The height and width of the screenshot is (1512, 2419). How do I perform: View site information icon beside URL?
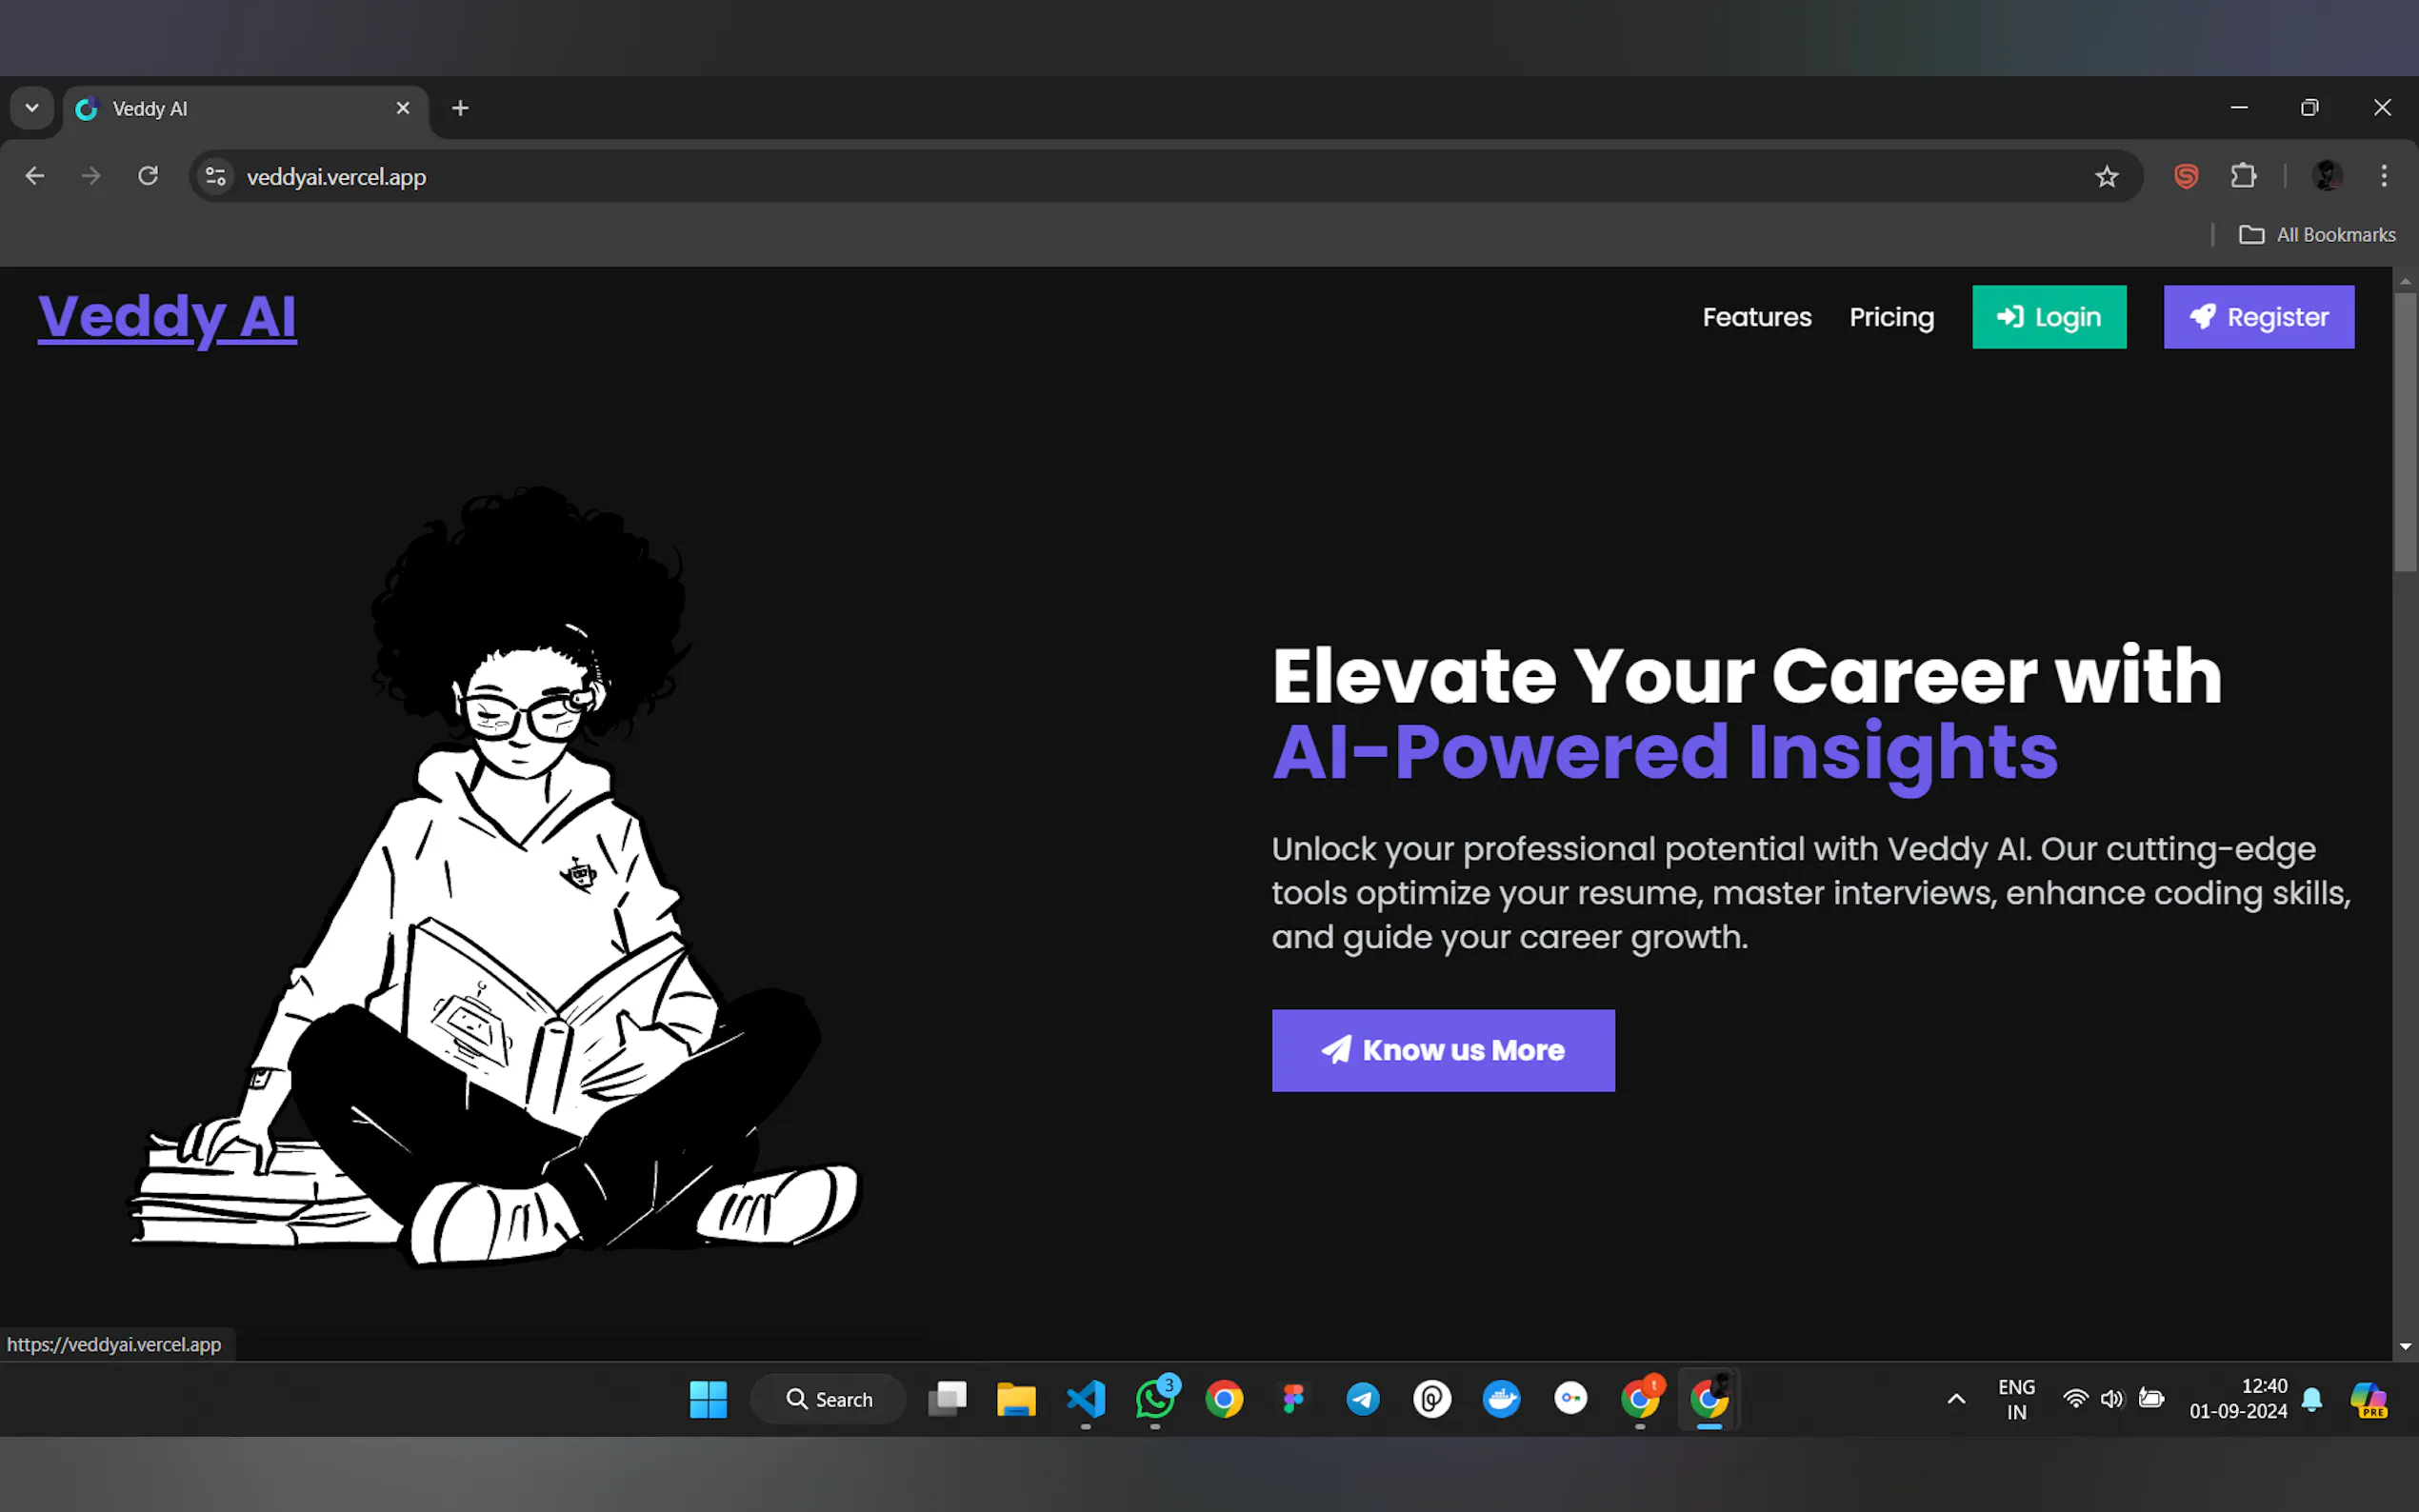pyautogui.click(x=215, y=177)
